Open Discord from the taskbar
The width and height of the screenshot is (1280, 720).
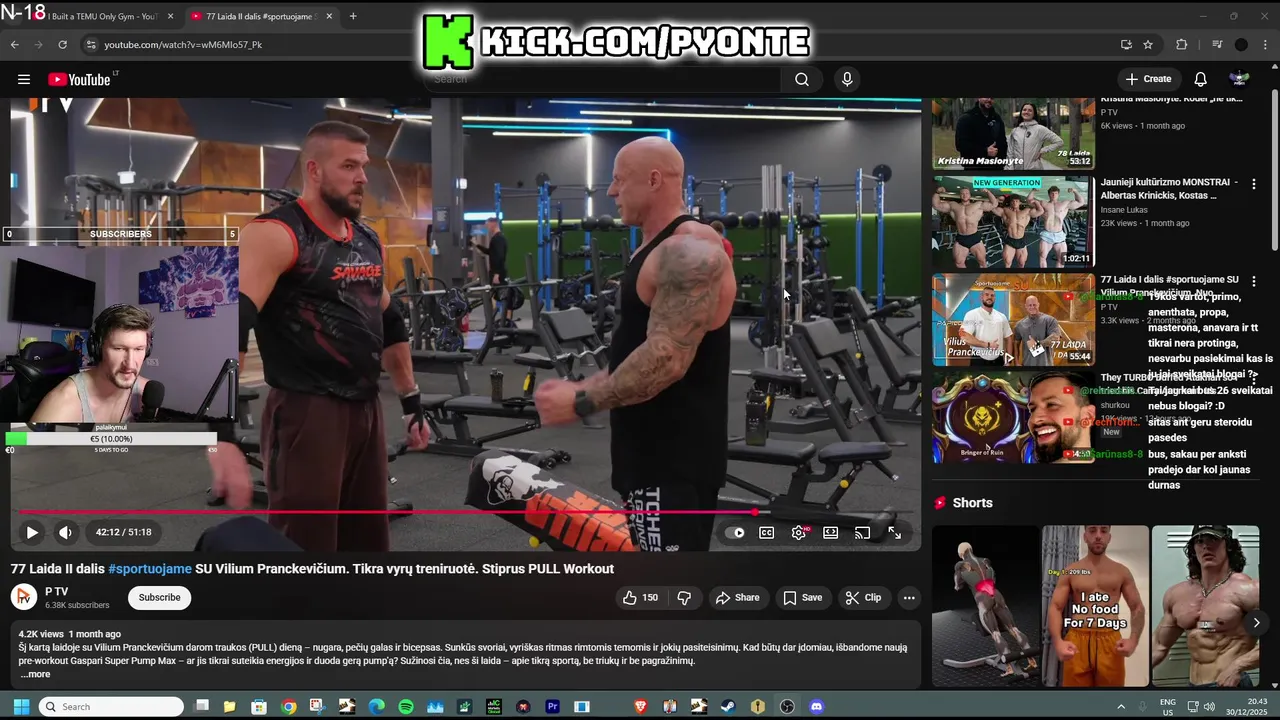(816, 706)
